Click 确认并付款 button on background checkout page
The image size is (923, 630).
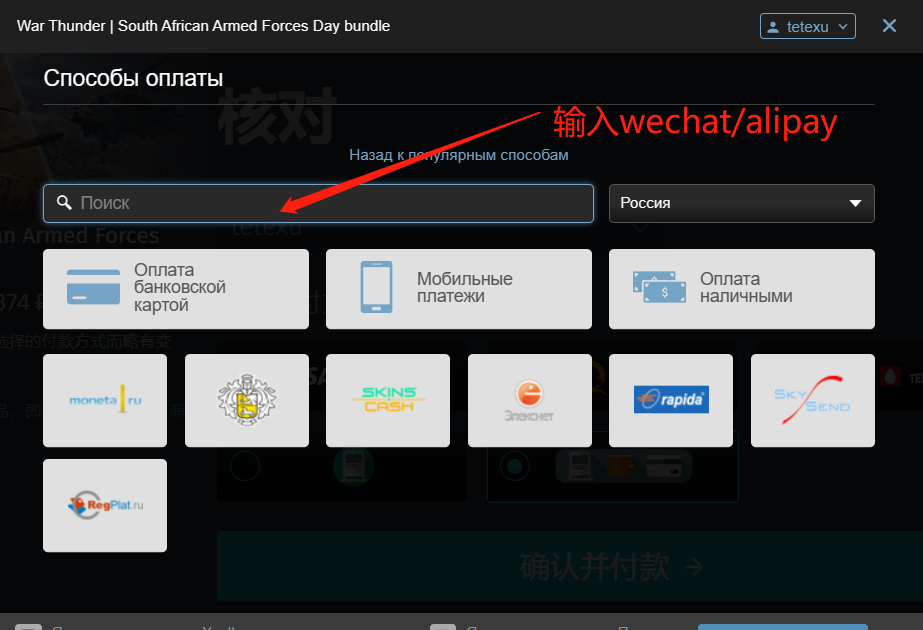(x=570, y=566)
